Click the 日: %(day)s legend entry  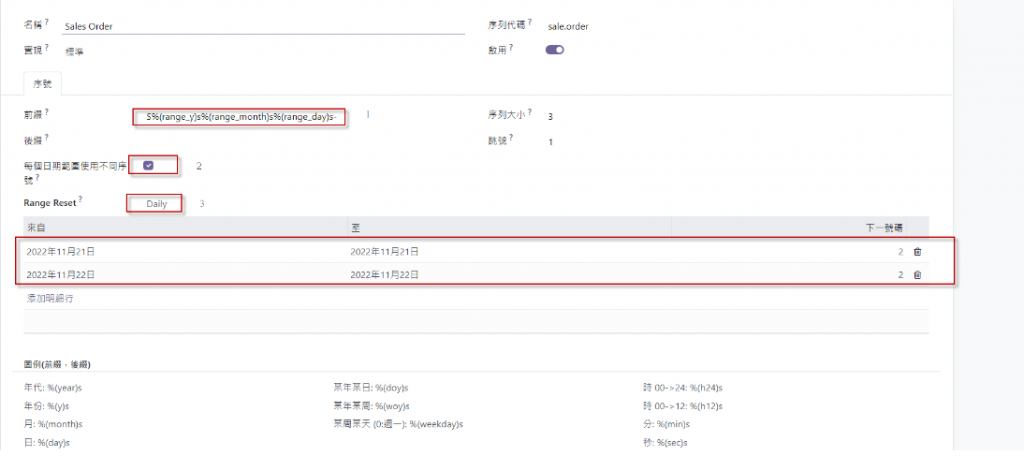tap(46, 442)
